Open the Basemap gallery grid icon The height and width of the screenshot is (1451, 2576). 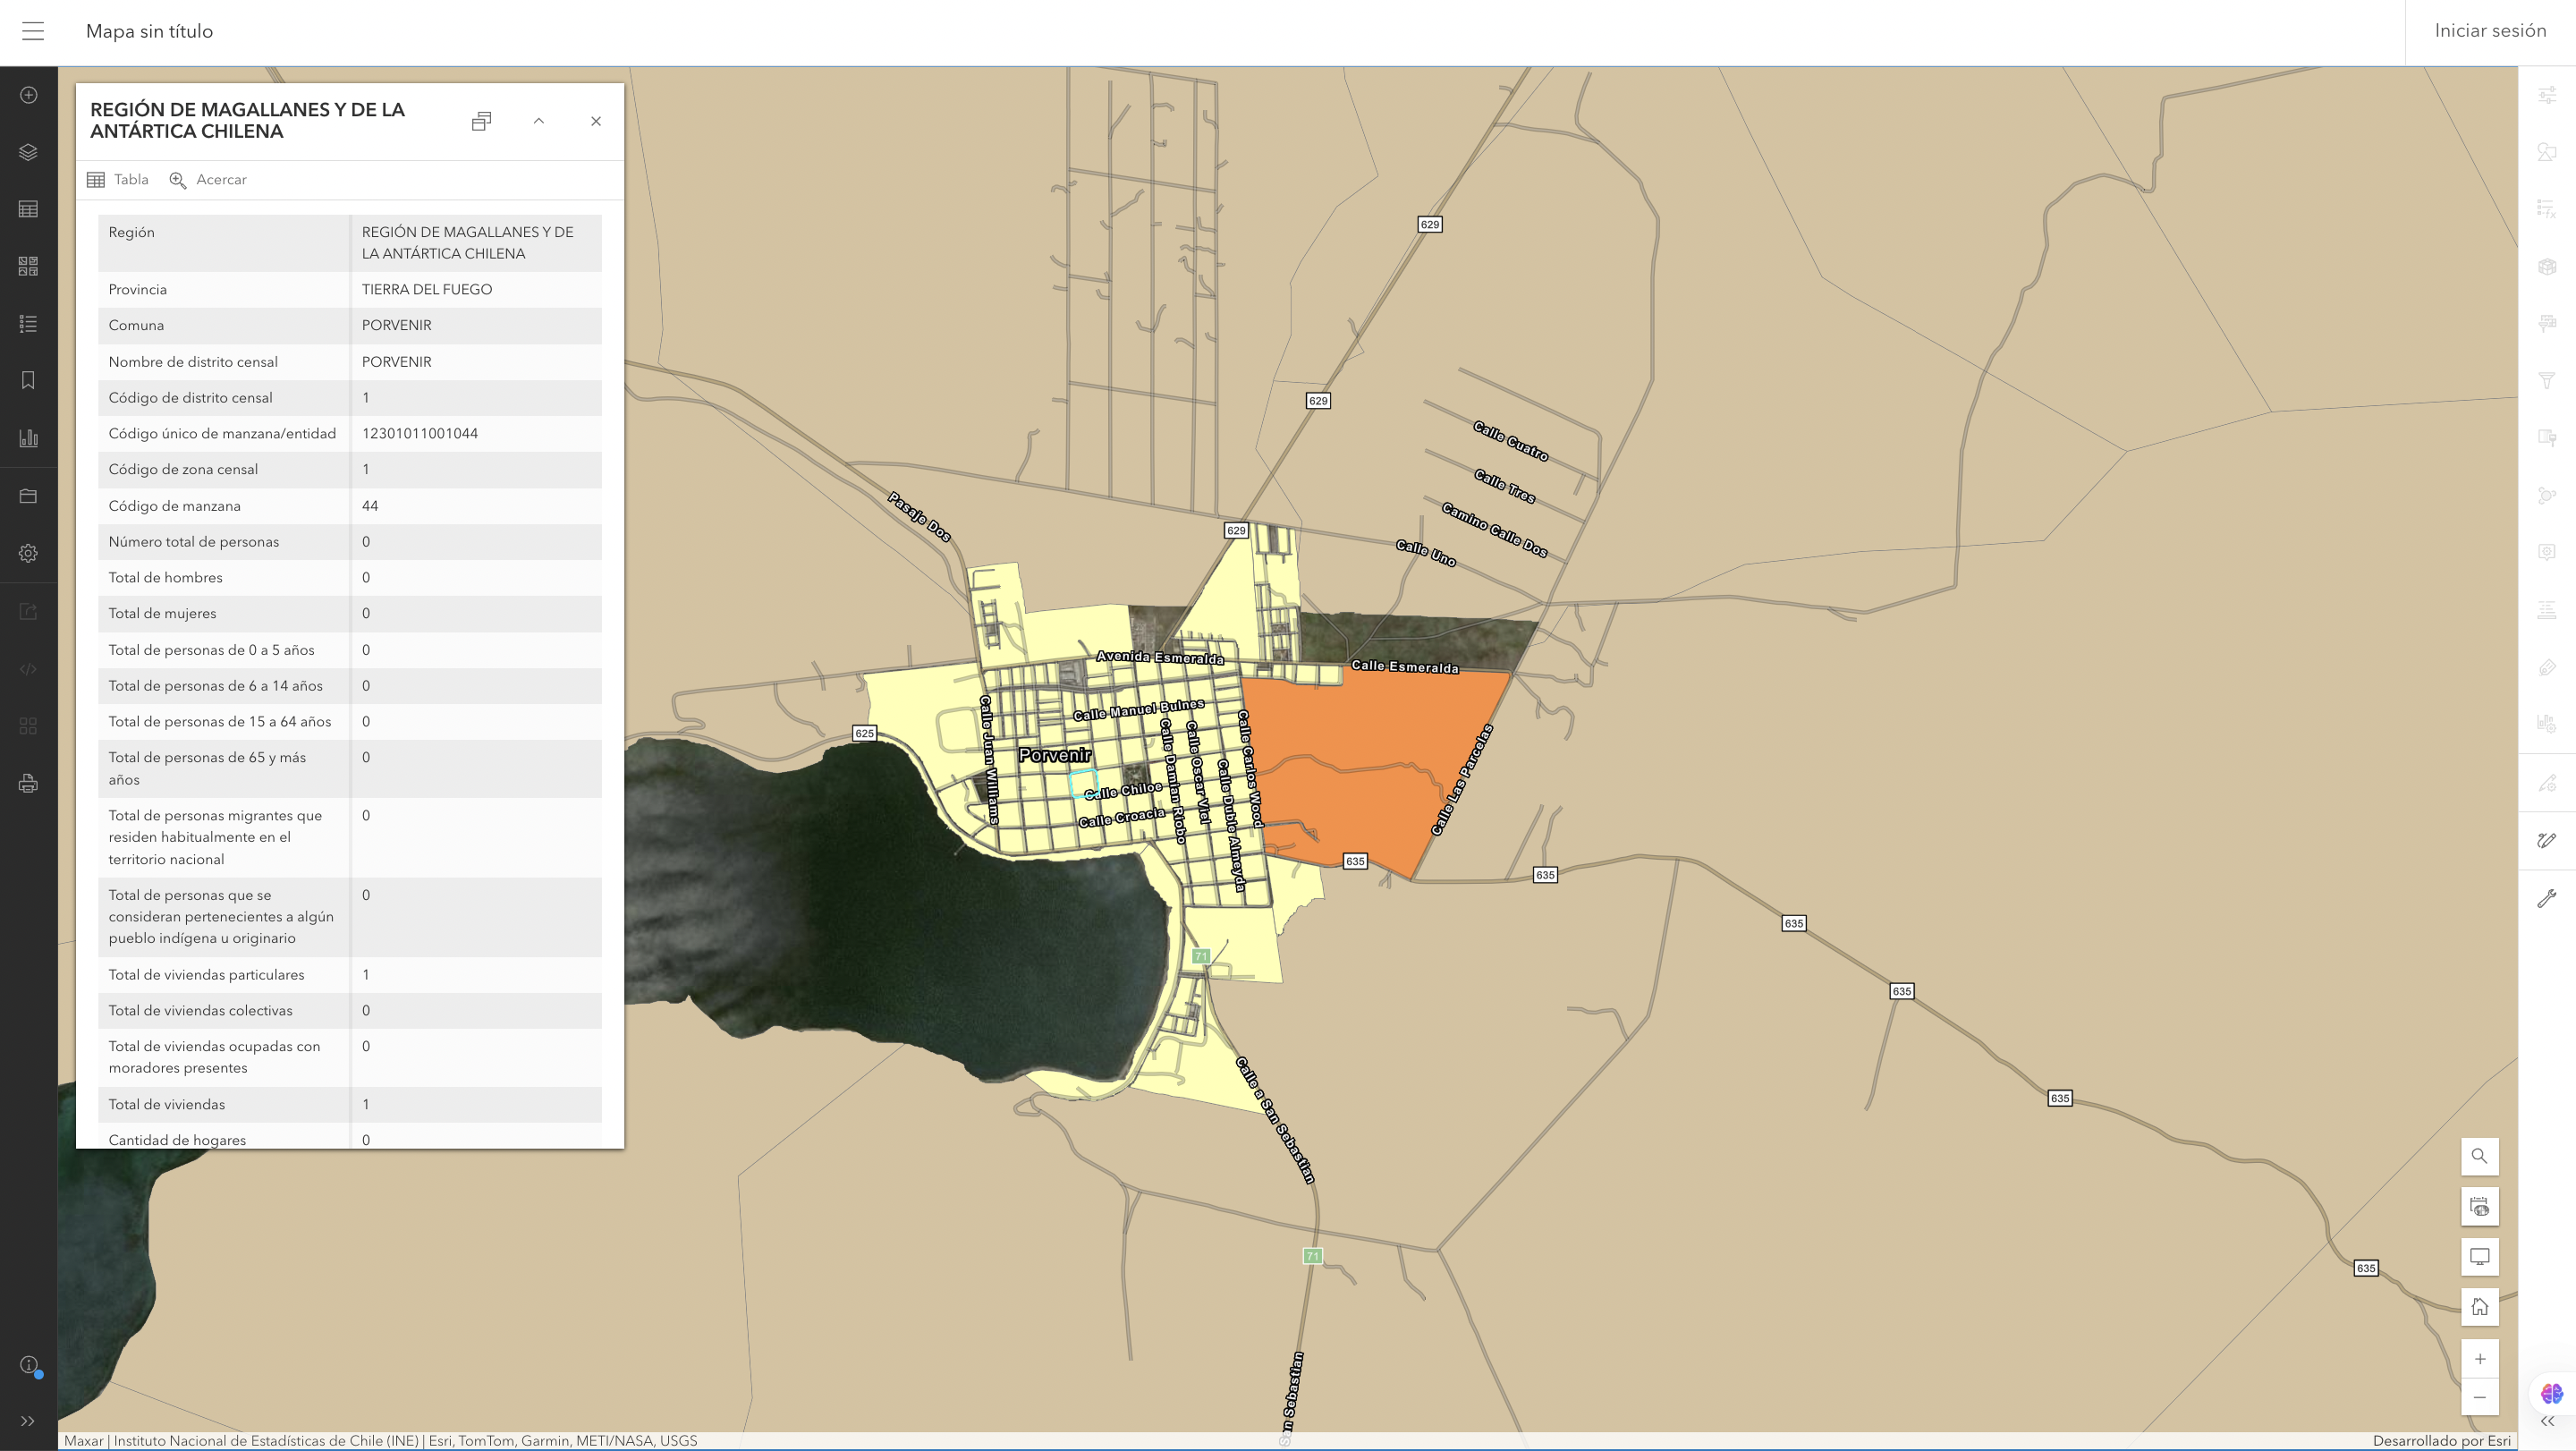pos(28,266)
